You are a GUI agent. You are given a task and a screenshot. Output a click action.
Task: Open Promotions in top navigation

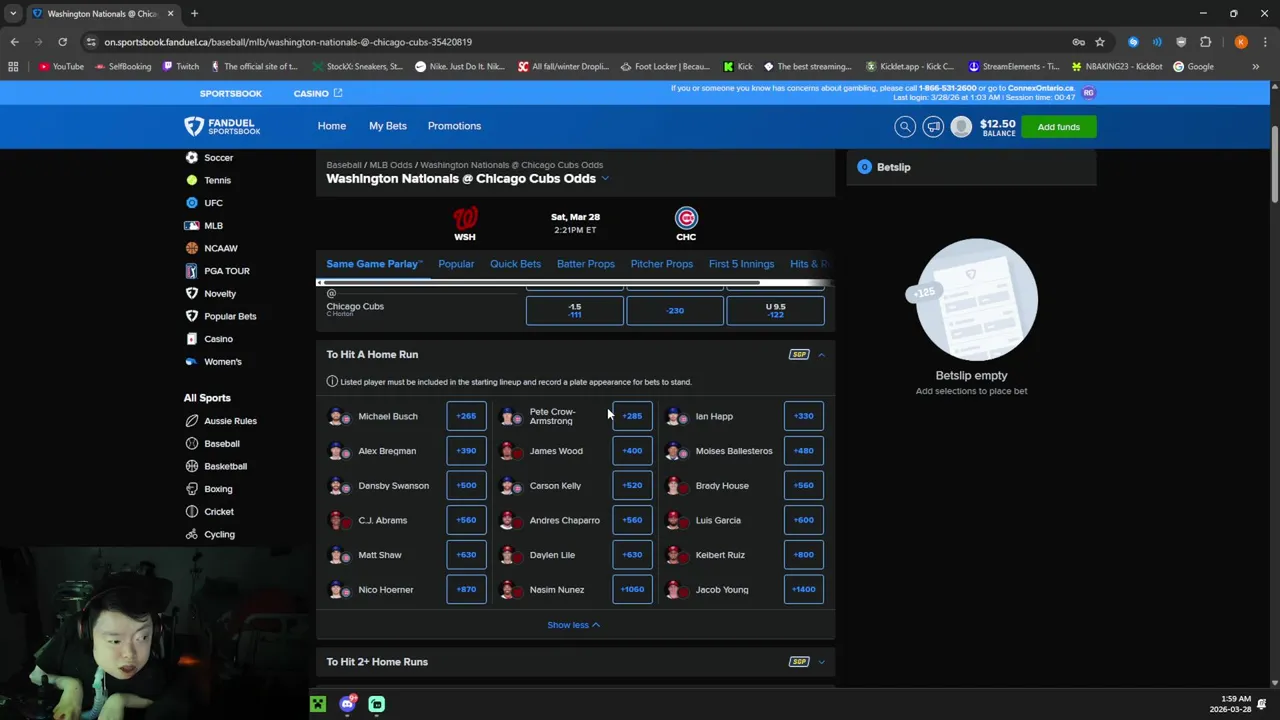coord(454,126)
